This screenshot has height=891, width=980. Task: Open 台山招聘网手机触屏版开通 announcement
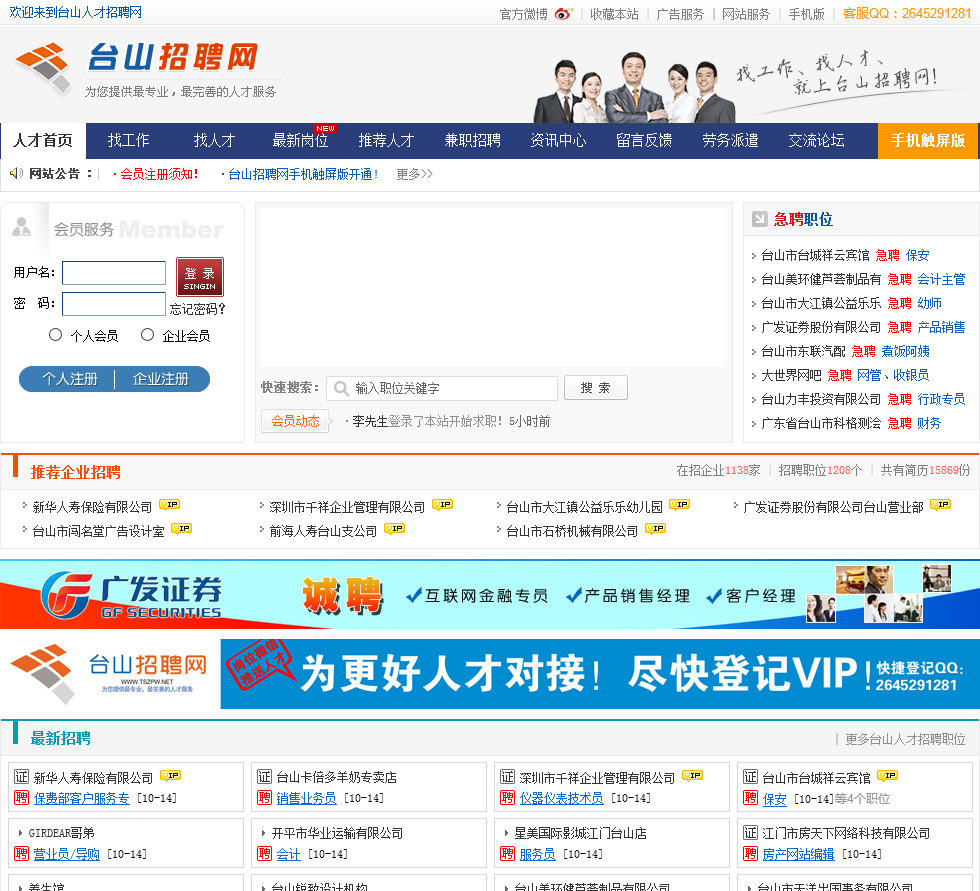[303, 174]
